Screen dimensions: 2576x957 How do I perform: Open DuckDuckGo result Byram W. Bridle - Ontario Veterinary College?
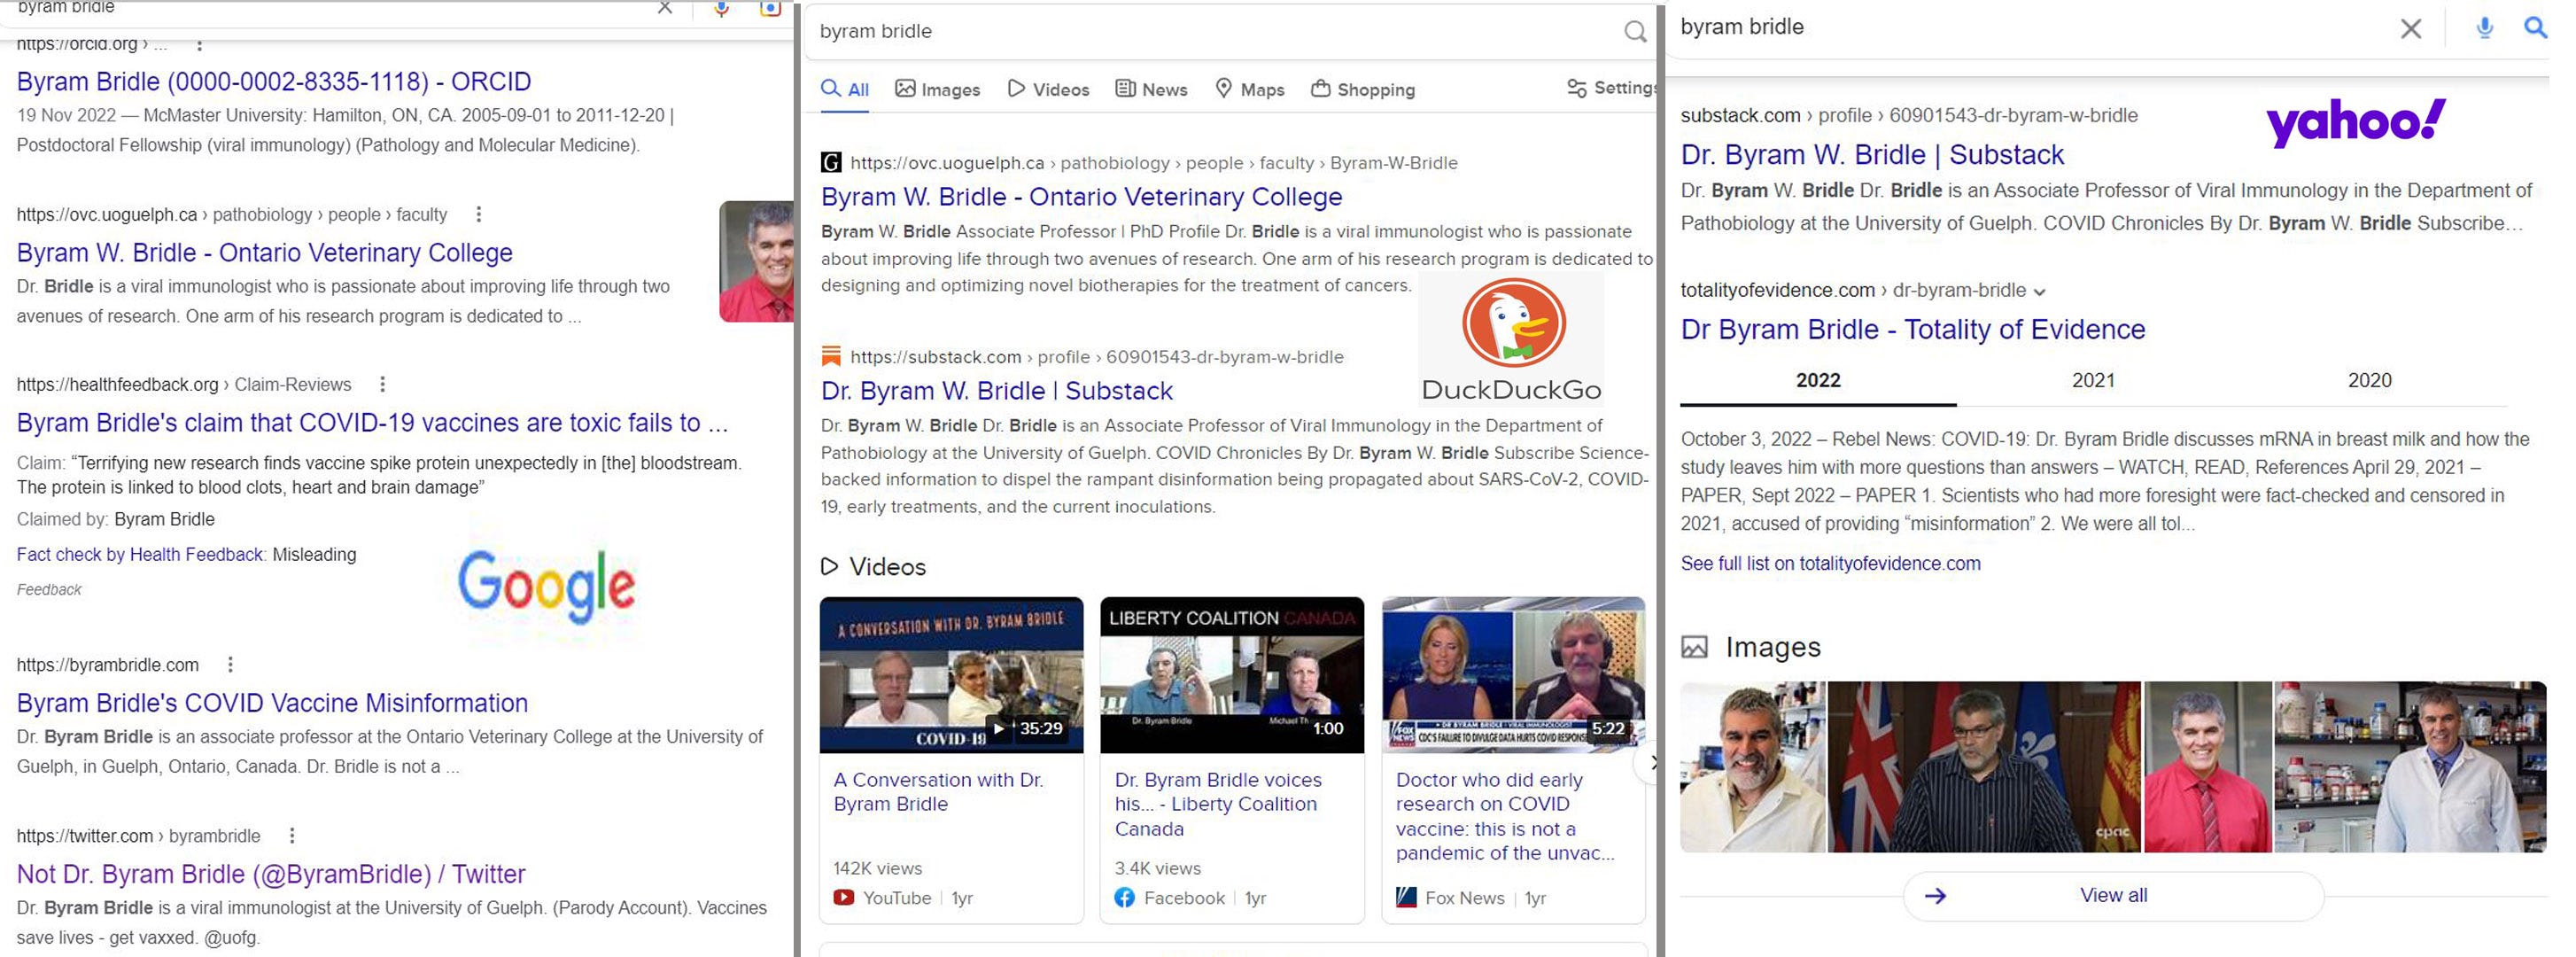pyautogui.click(x=1081, y=197)
